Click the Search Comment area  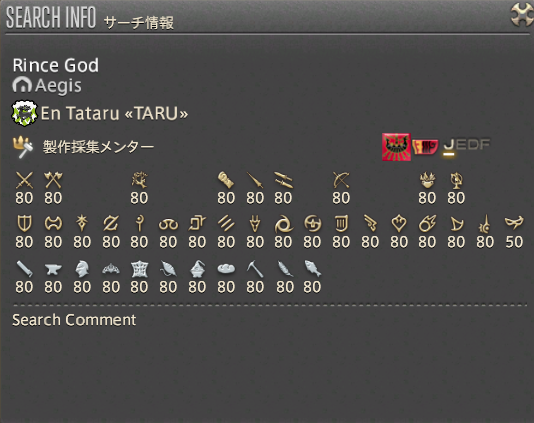pyautogui.click(x=74, y=320)
